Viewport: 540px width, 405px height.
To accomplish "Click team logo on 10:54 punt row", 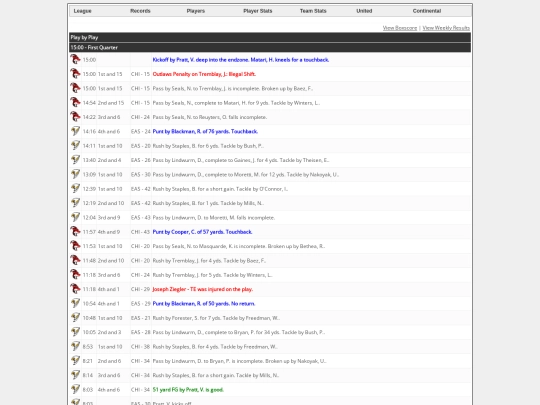I will point(75,303).
